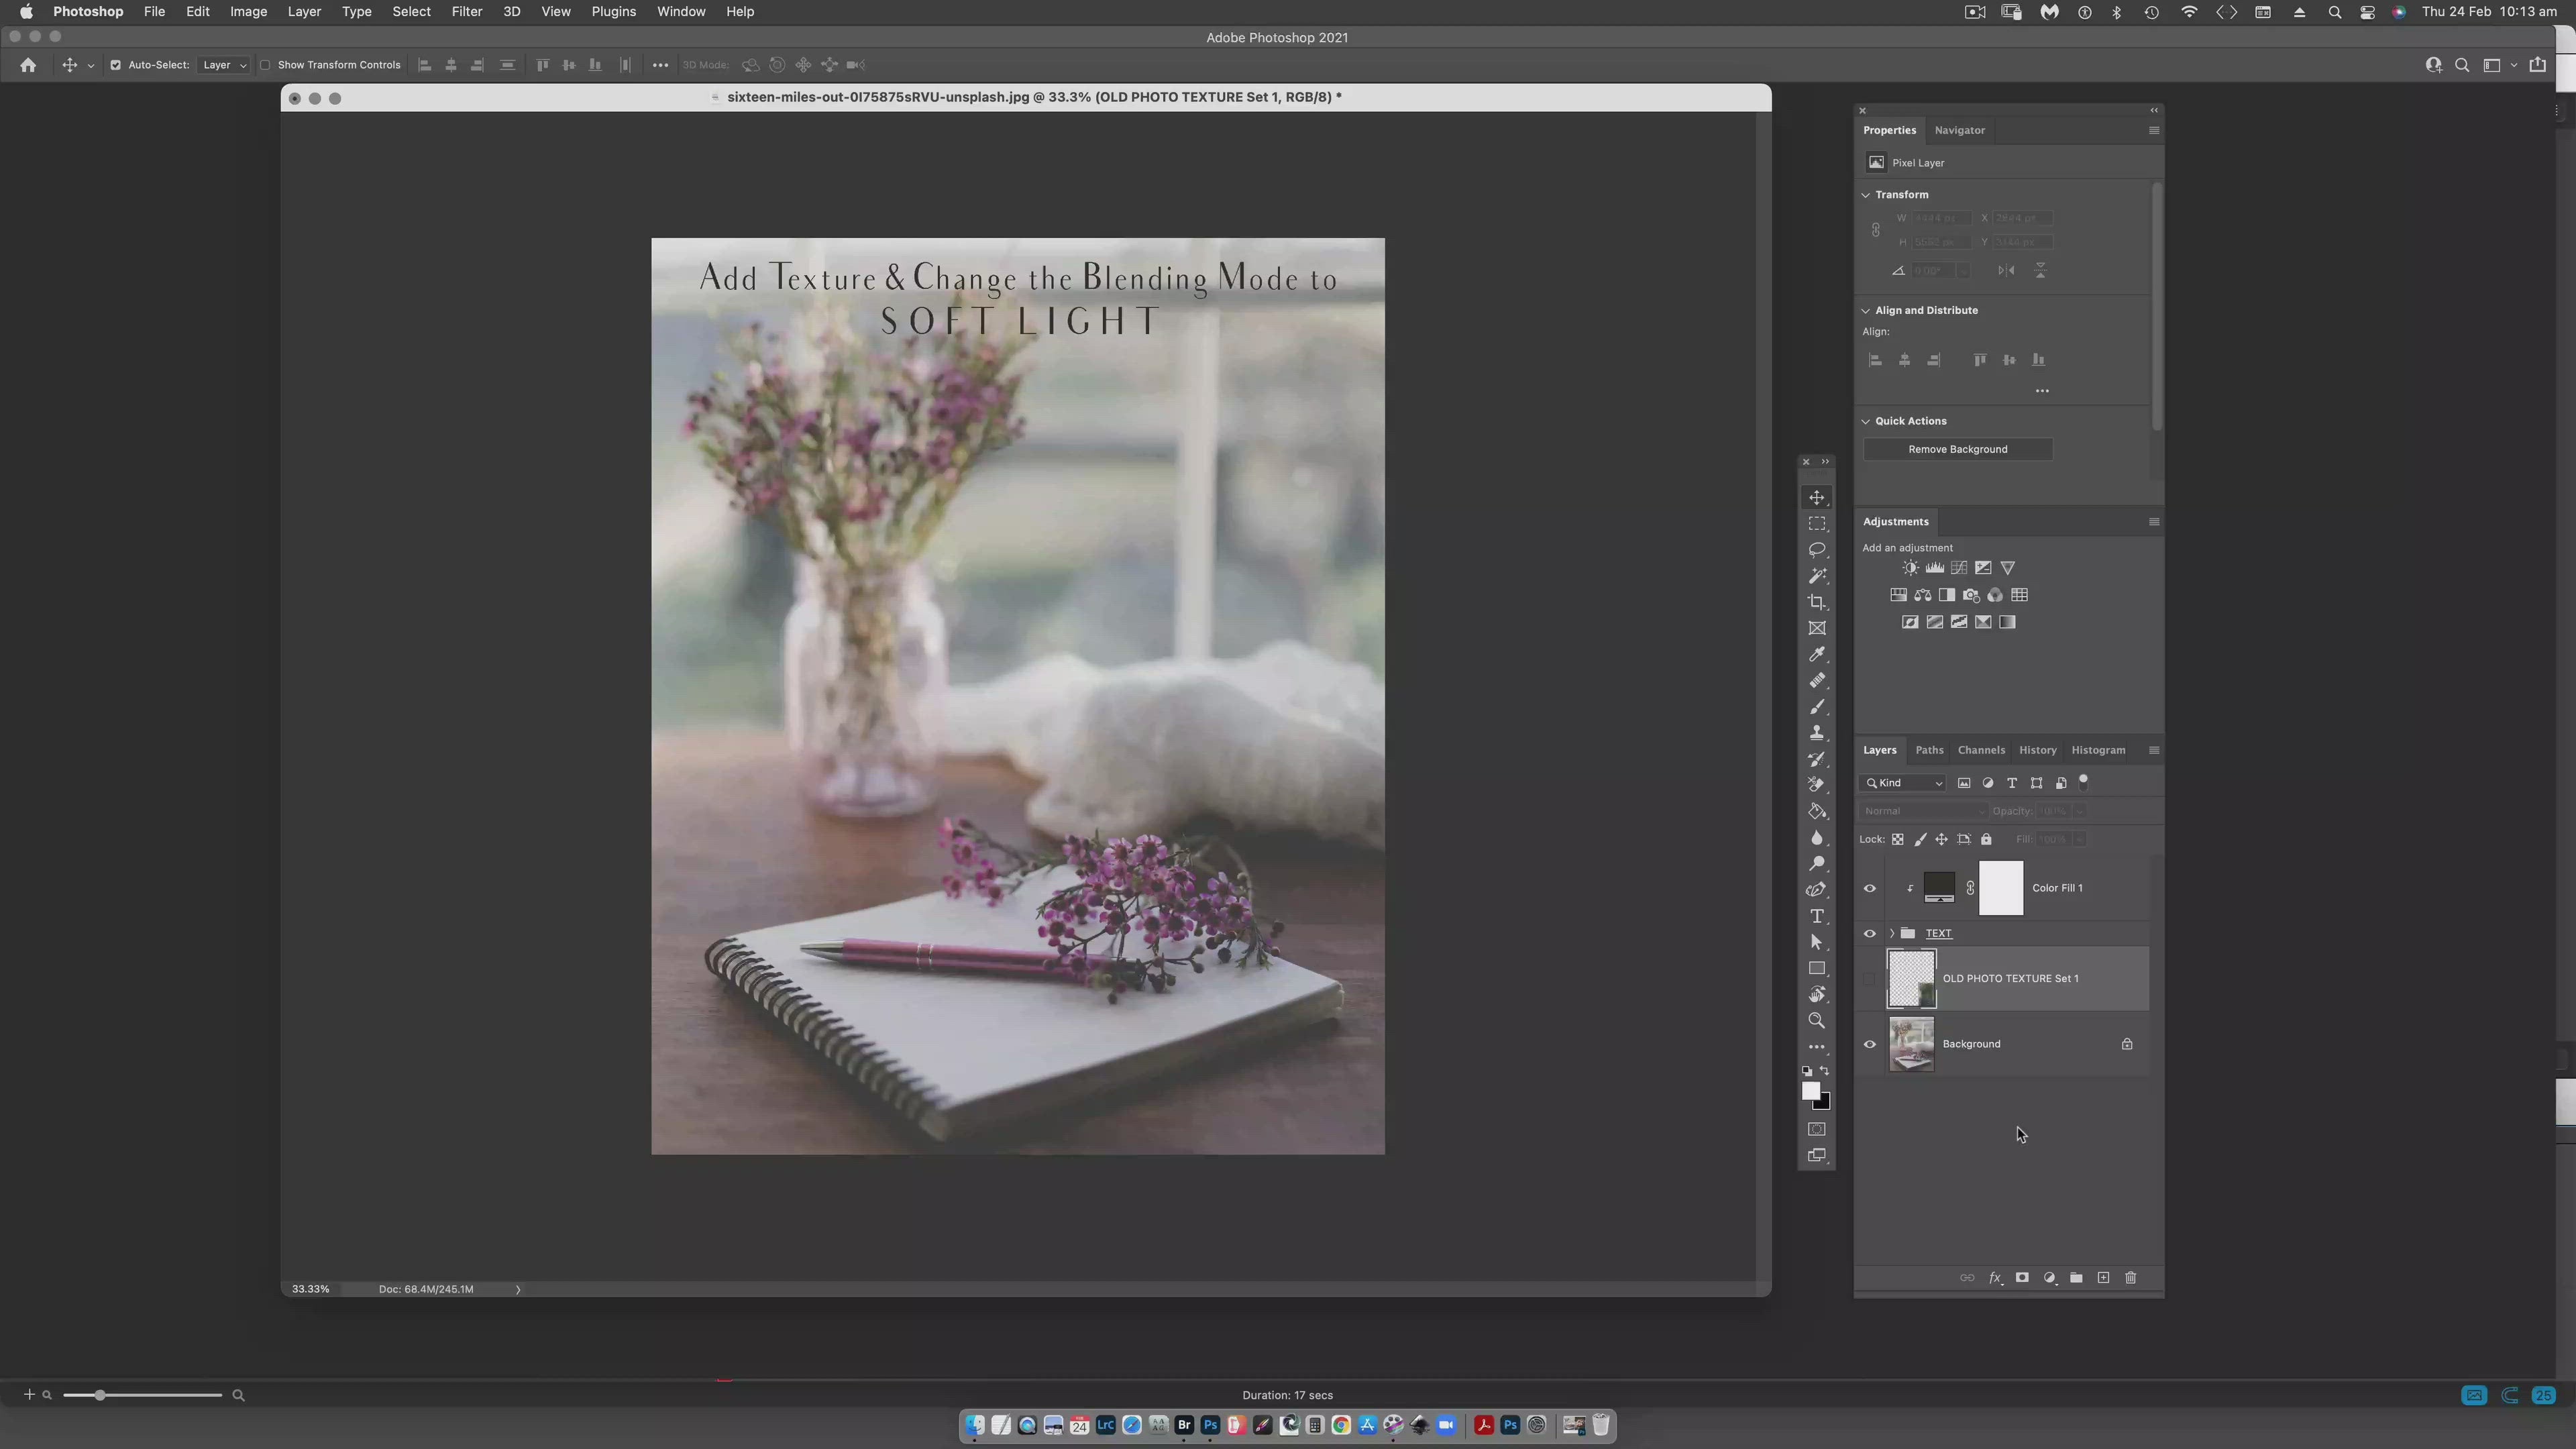Hide the Background layer visibility eye

[x=1869, y=1044]
